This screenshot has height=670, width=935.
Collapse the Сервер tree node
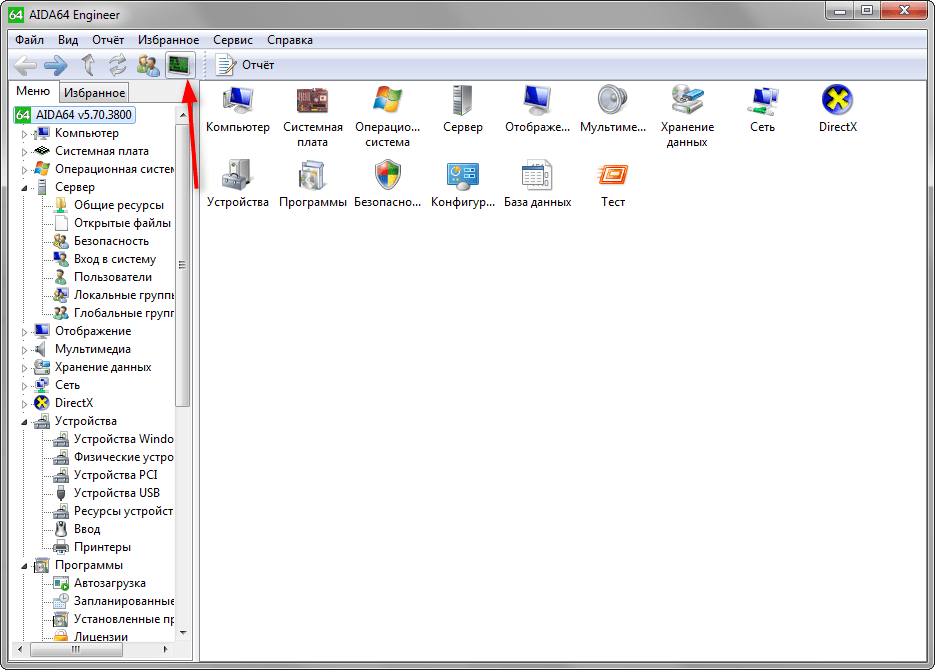[x=25, y=188]
